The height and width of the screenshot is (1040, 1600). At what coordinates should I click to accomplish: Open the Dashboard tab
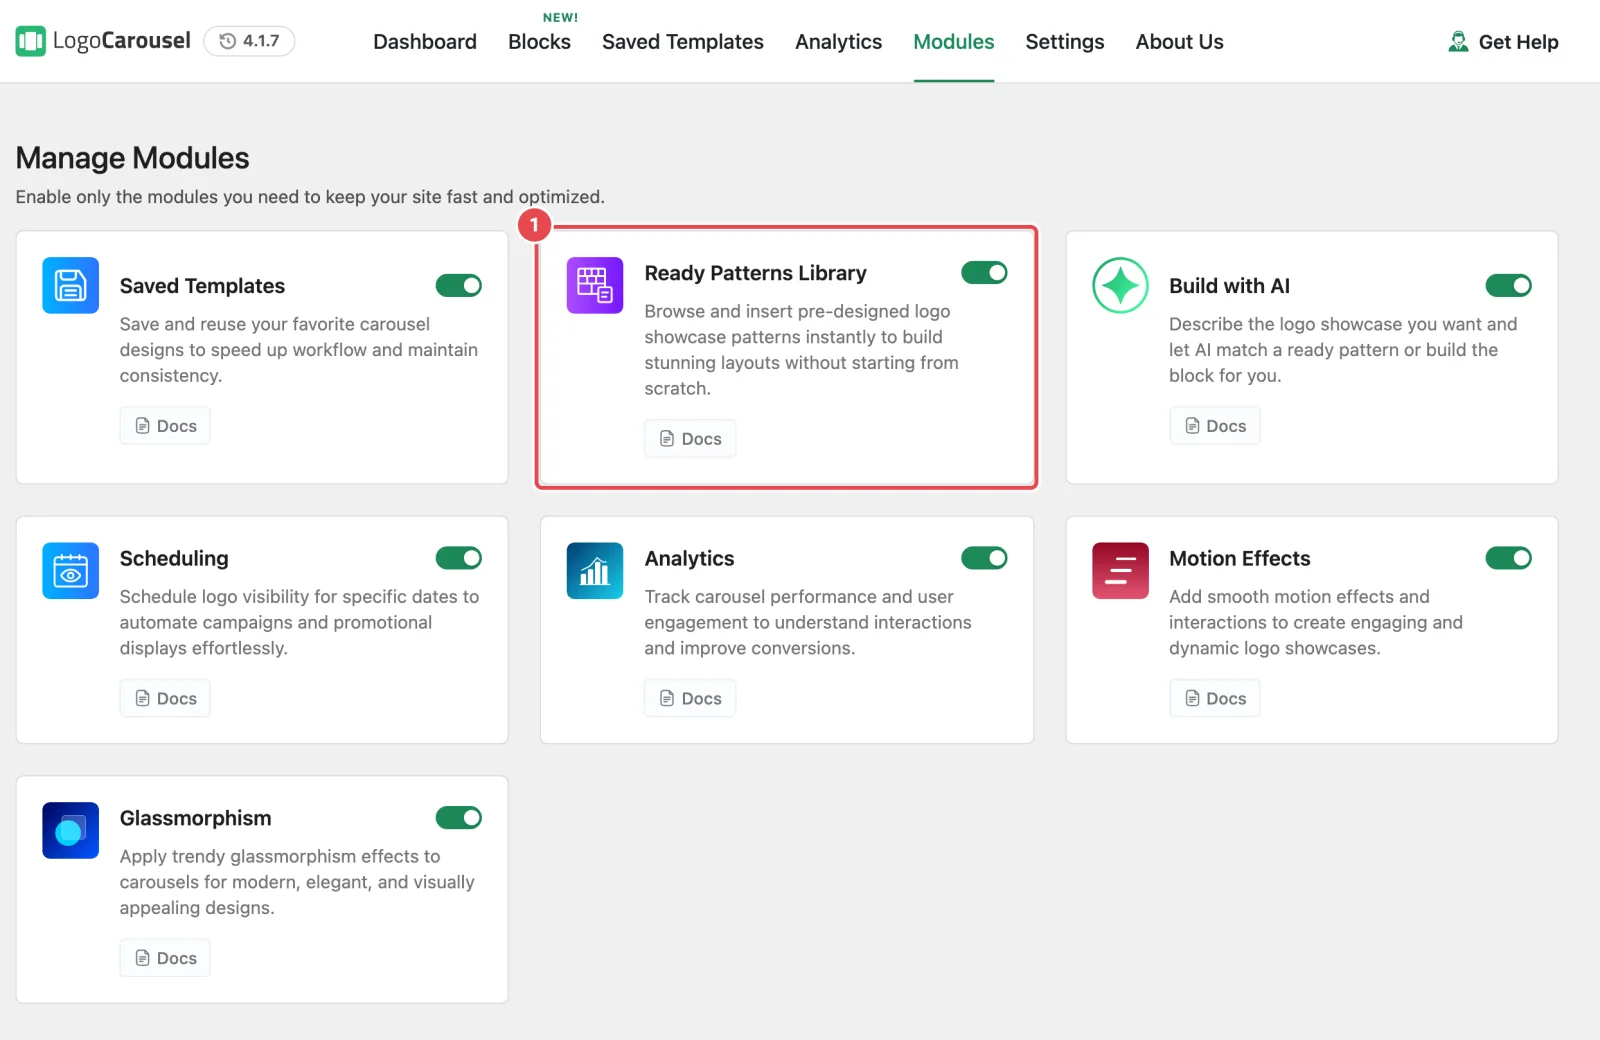point(425,42)
